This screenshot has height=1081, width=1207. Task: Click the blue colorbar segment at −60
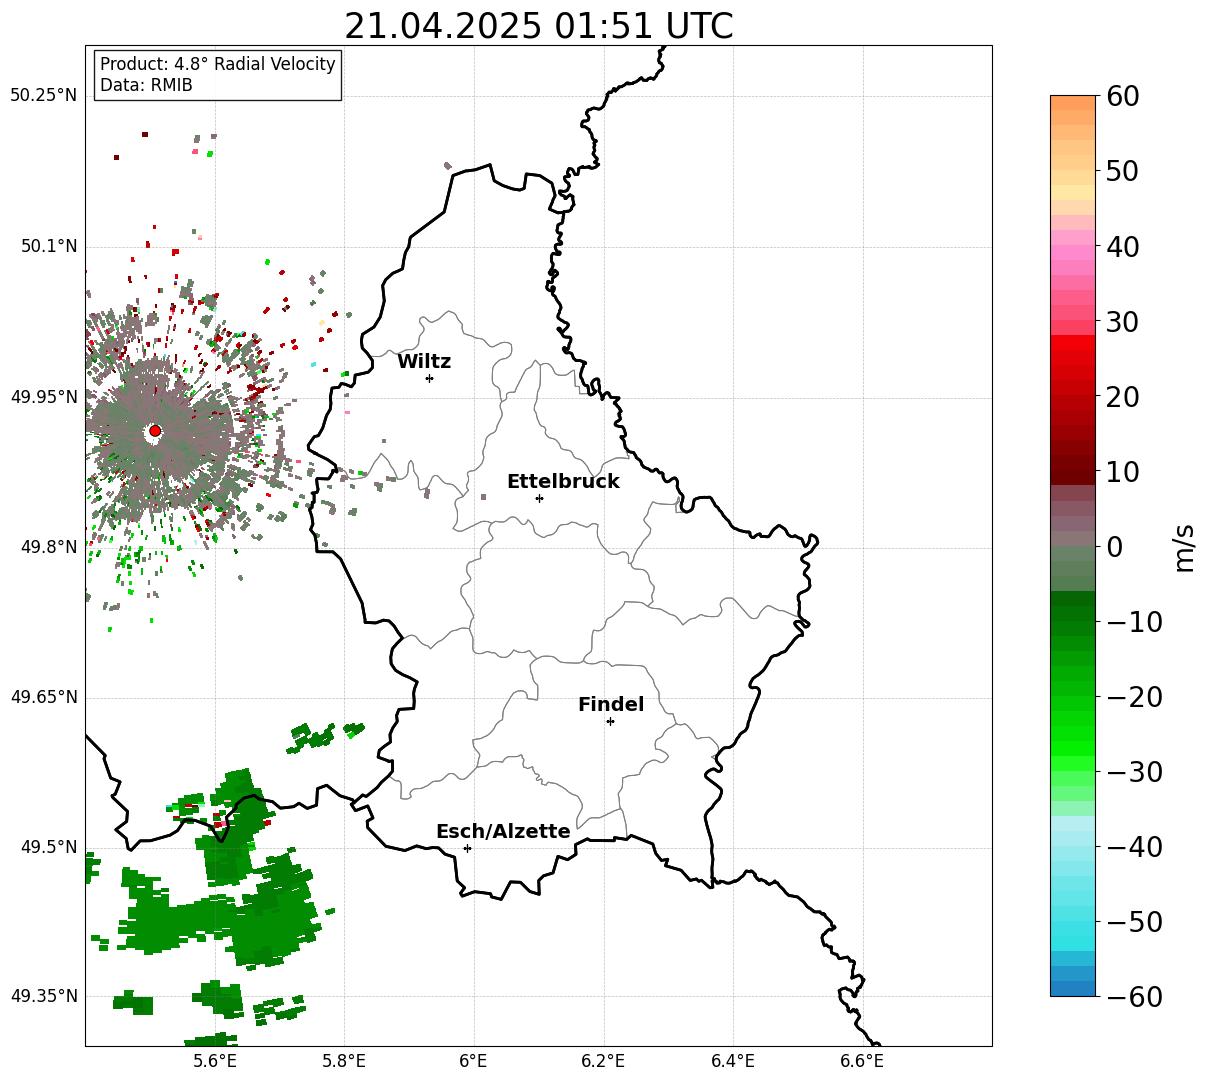(x=1073, y=989)
